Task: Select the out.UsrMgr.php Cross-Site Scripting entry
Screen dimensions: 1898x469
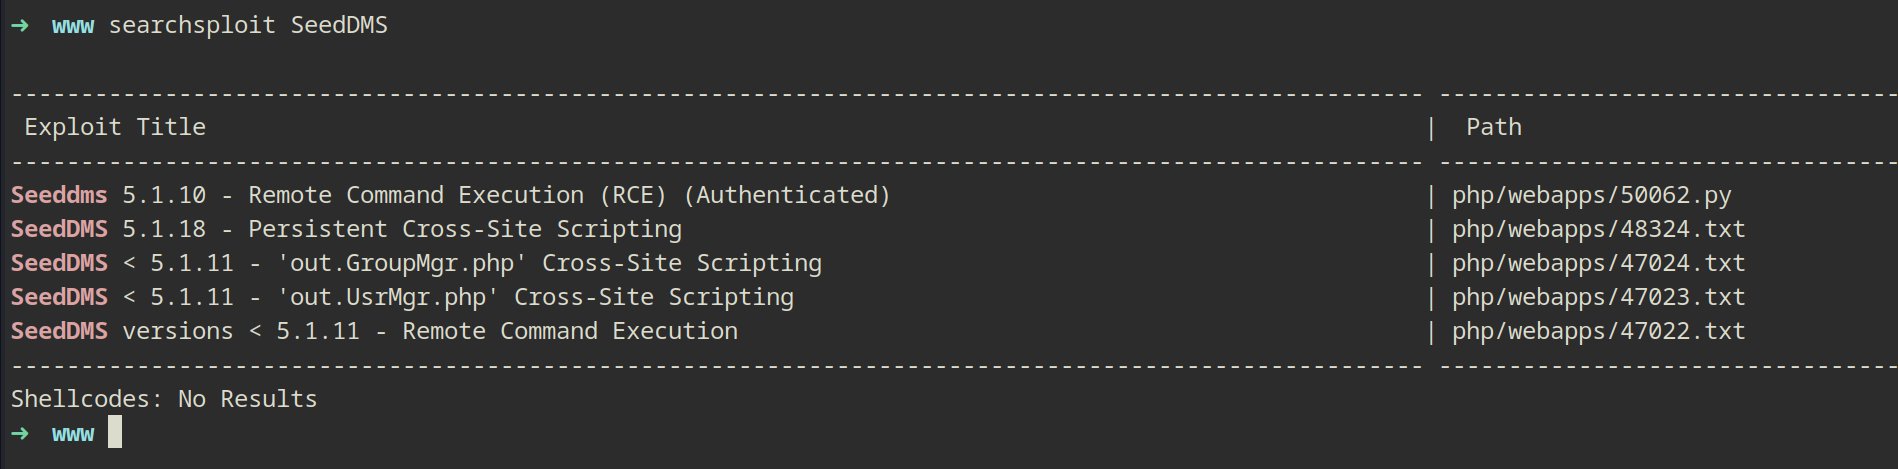Action: (402, 297)
